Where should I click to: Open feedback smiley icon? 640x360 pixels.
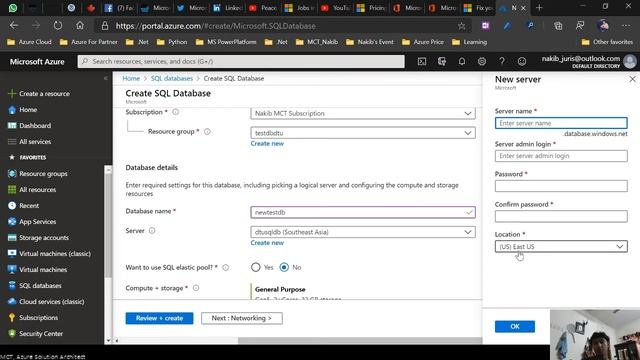tap(522, 62)
